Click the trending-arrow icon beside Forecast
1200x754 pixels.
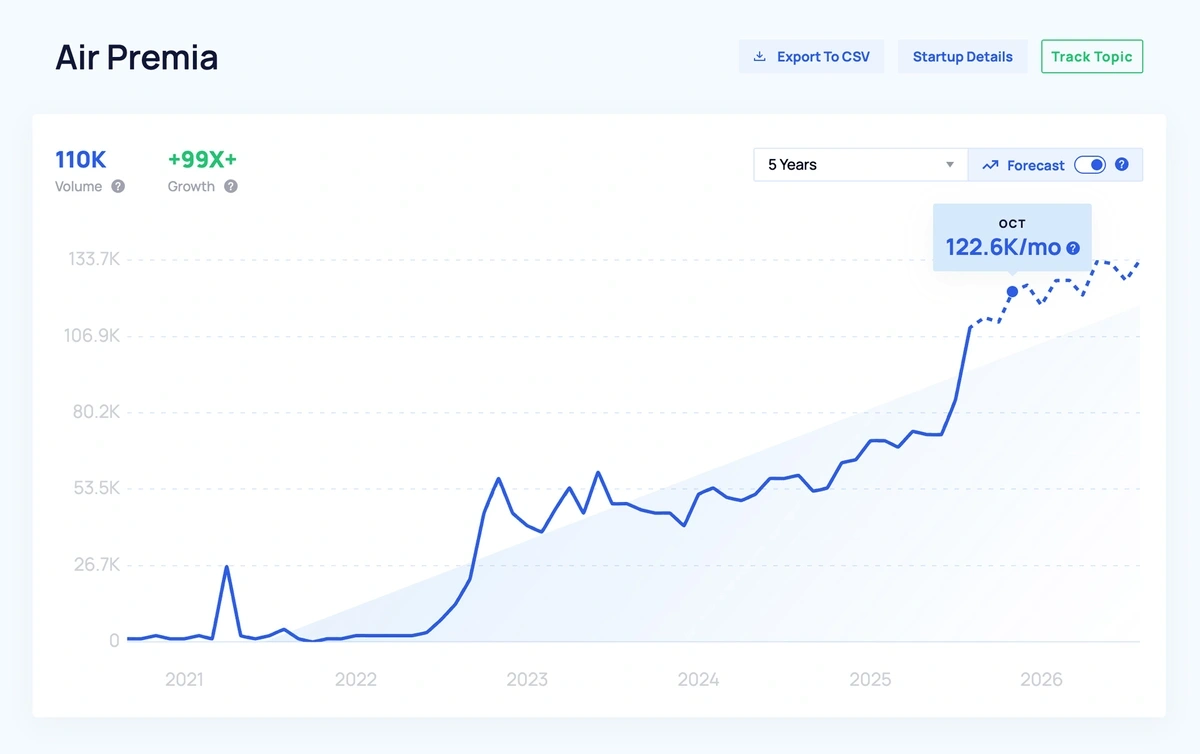[x=991, y=164]
